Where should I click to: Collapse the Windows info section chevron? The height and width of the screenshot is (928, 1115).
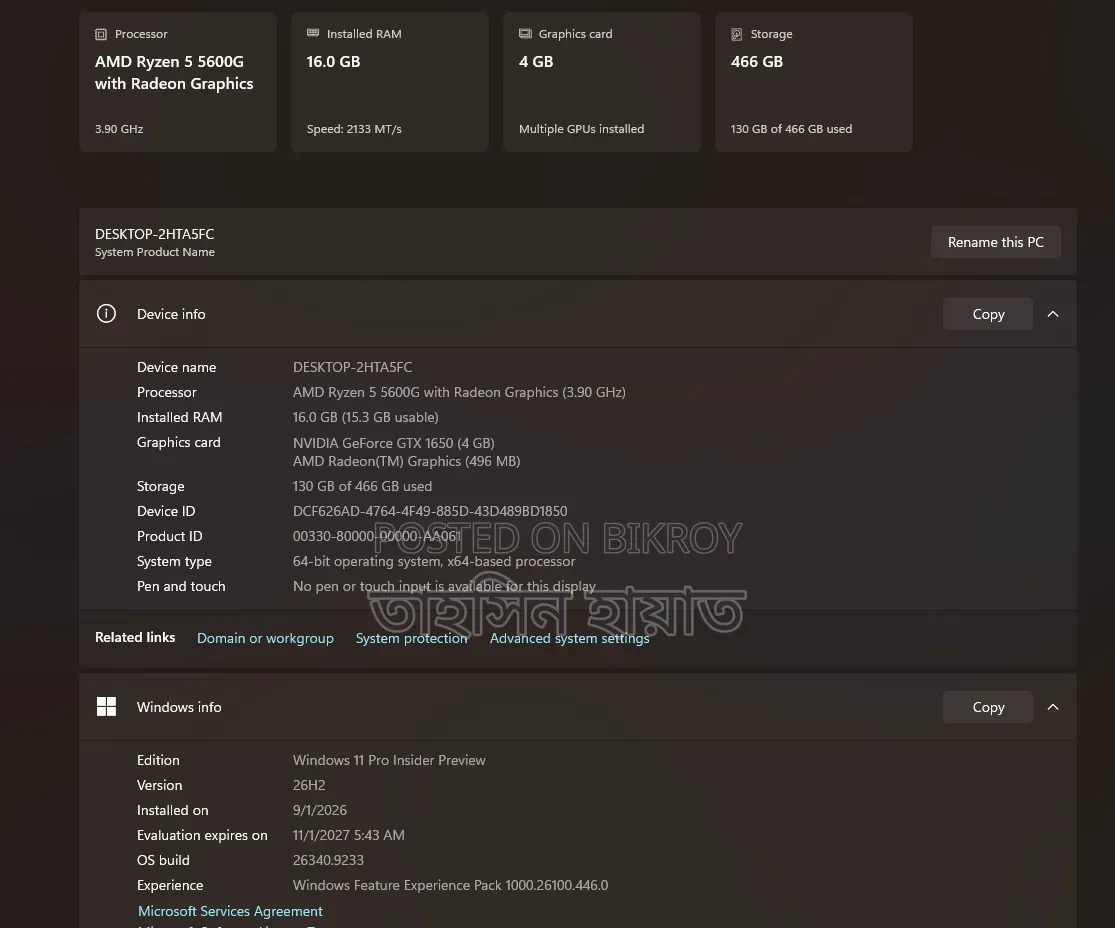1053,707
